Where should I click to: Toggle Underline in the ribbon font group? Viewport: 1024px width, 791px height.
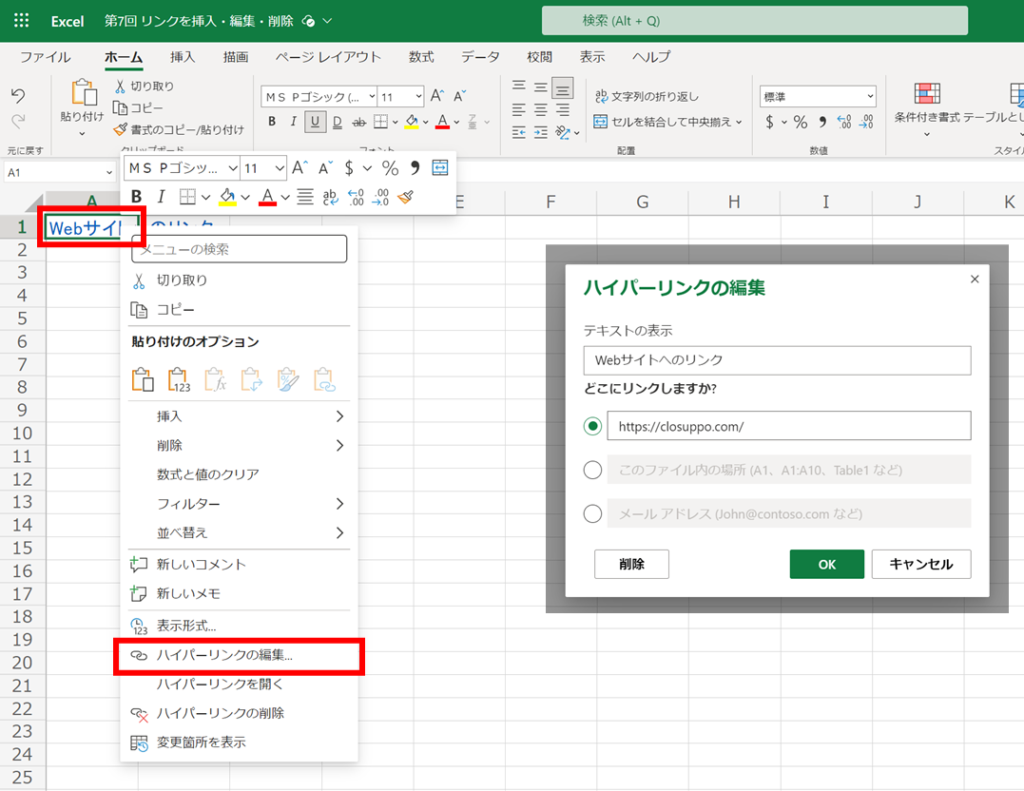point(315,121)
